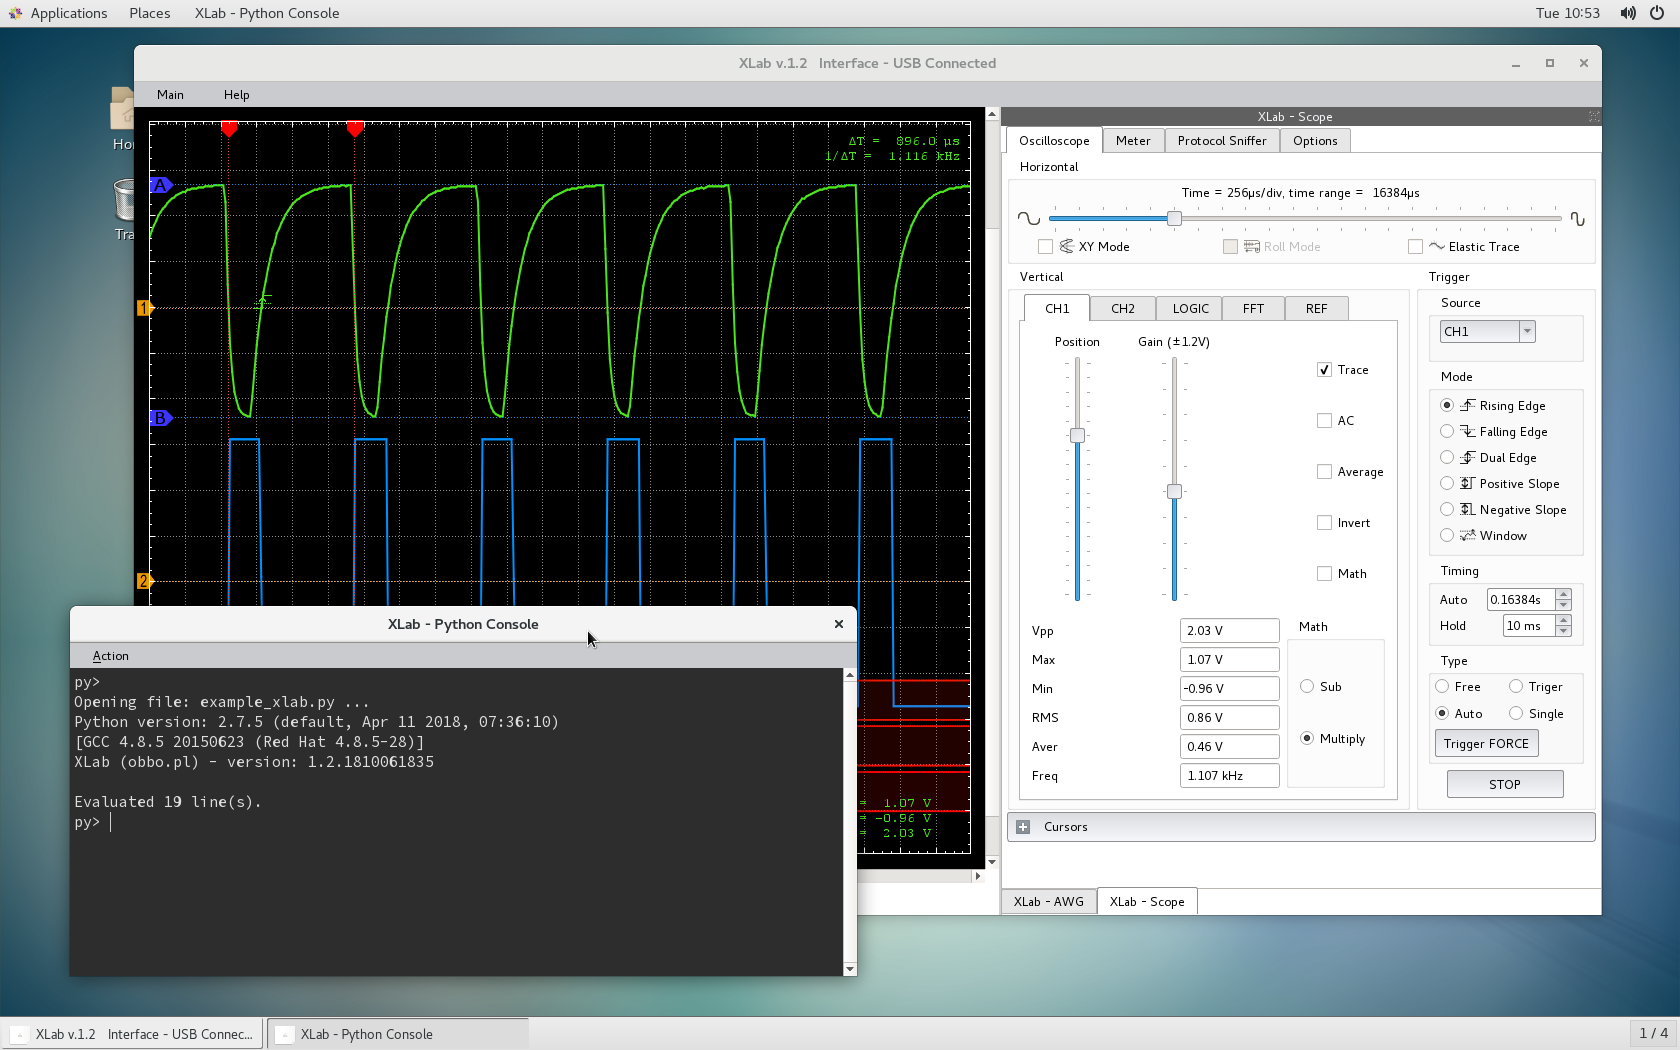Select Single trigger type radio
The width and height of the screenshot is (1680, 1050).
tap(1516, 713)
